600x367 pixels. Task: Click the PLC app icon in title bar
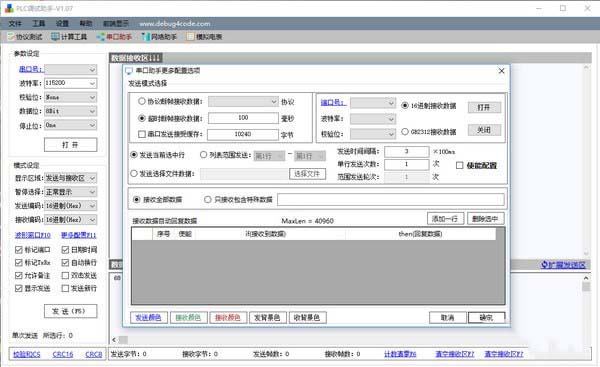tap(9, 8)
